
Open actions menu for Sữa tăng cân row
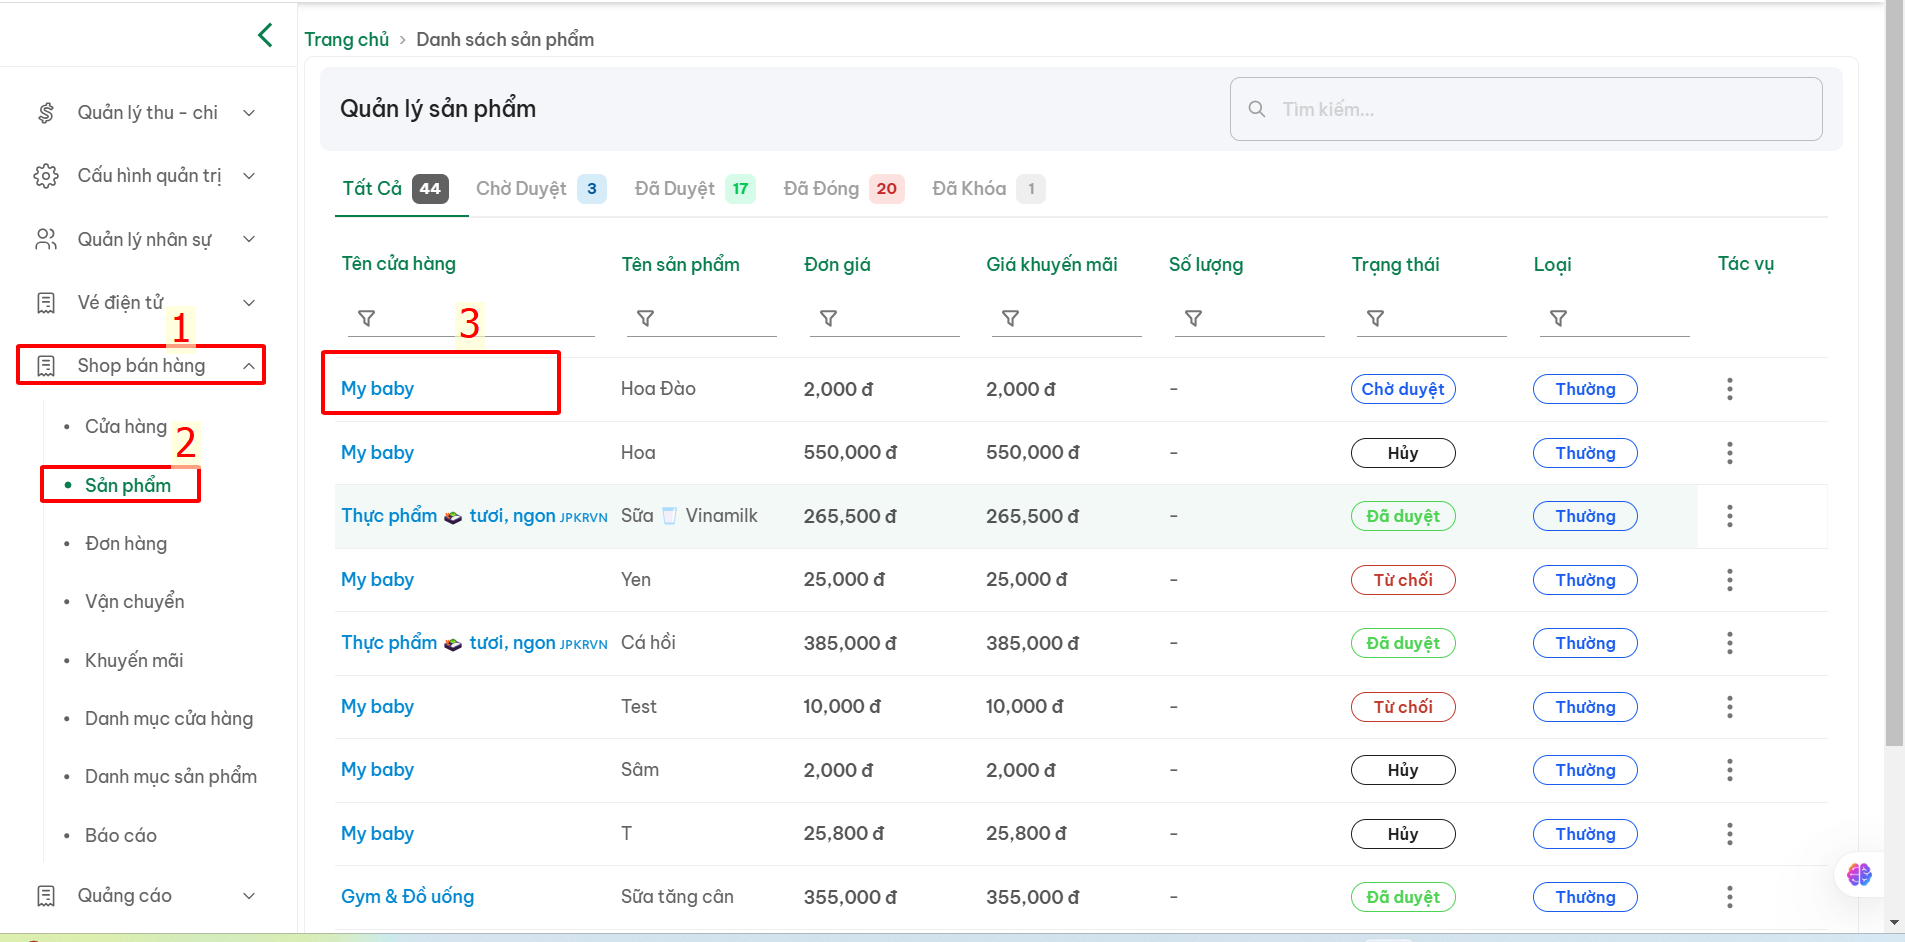point(1730,897)
